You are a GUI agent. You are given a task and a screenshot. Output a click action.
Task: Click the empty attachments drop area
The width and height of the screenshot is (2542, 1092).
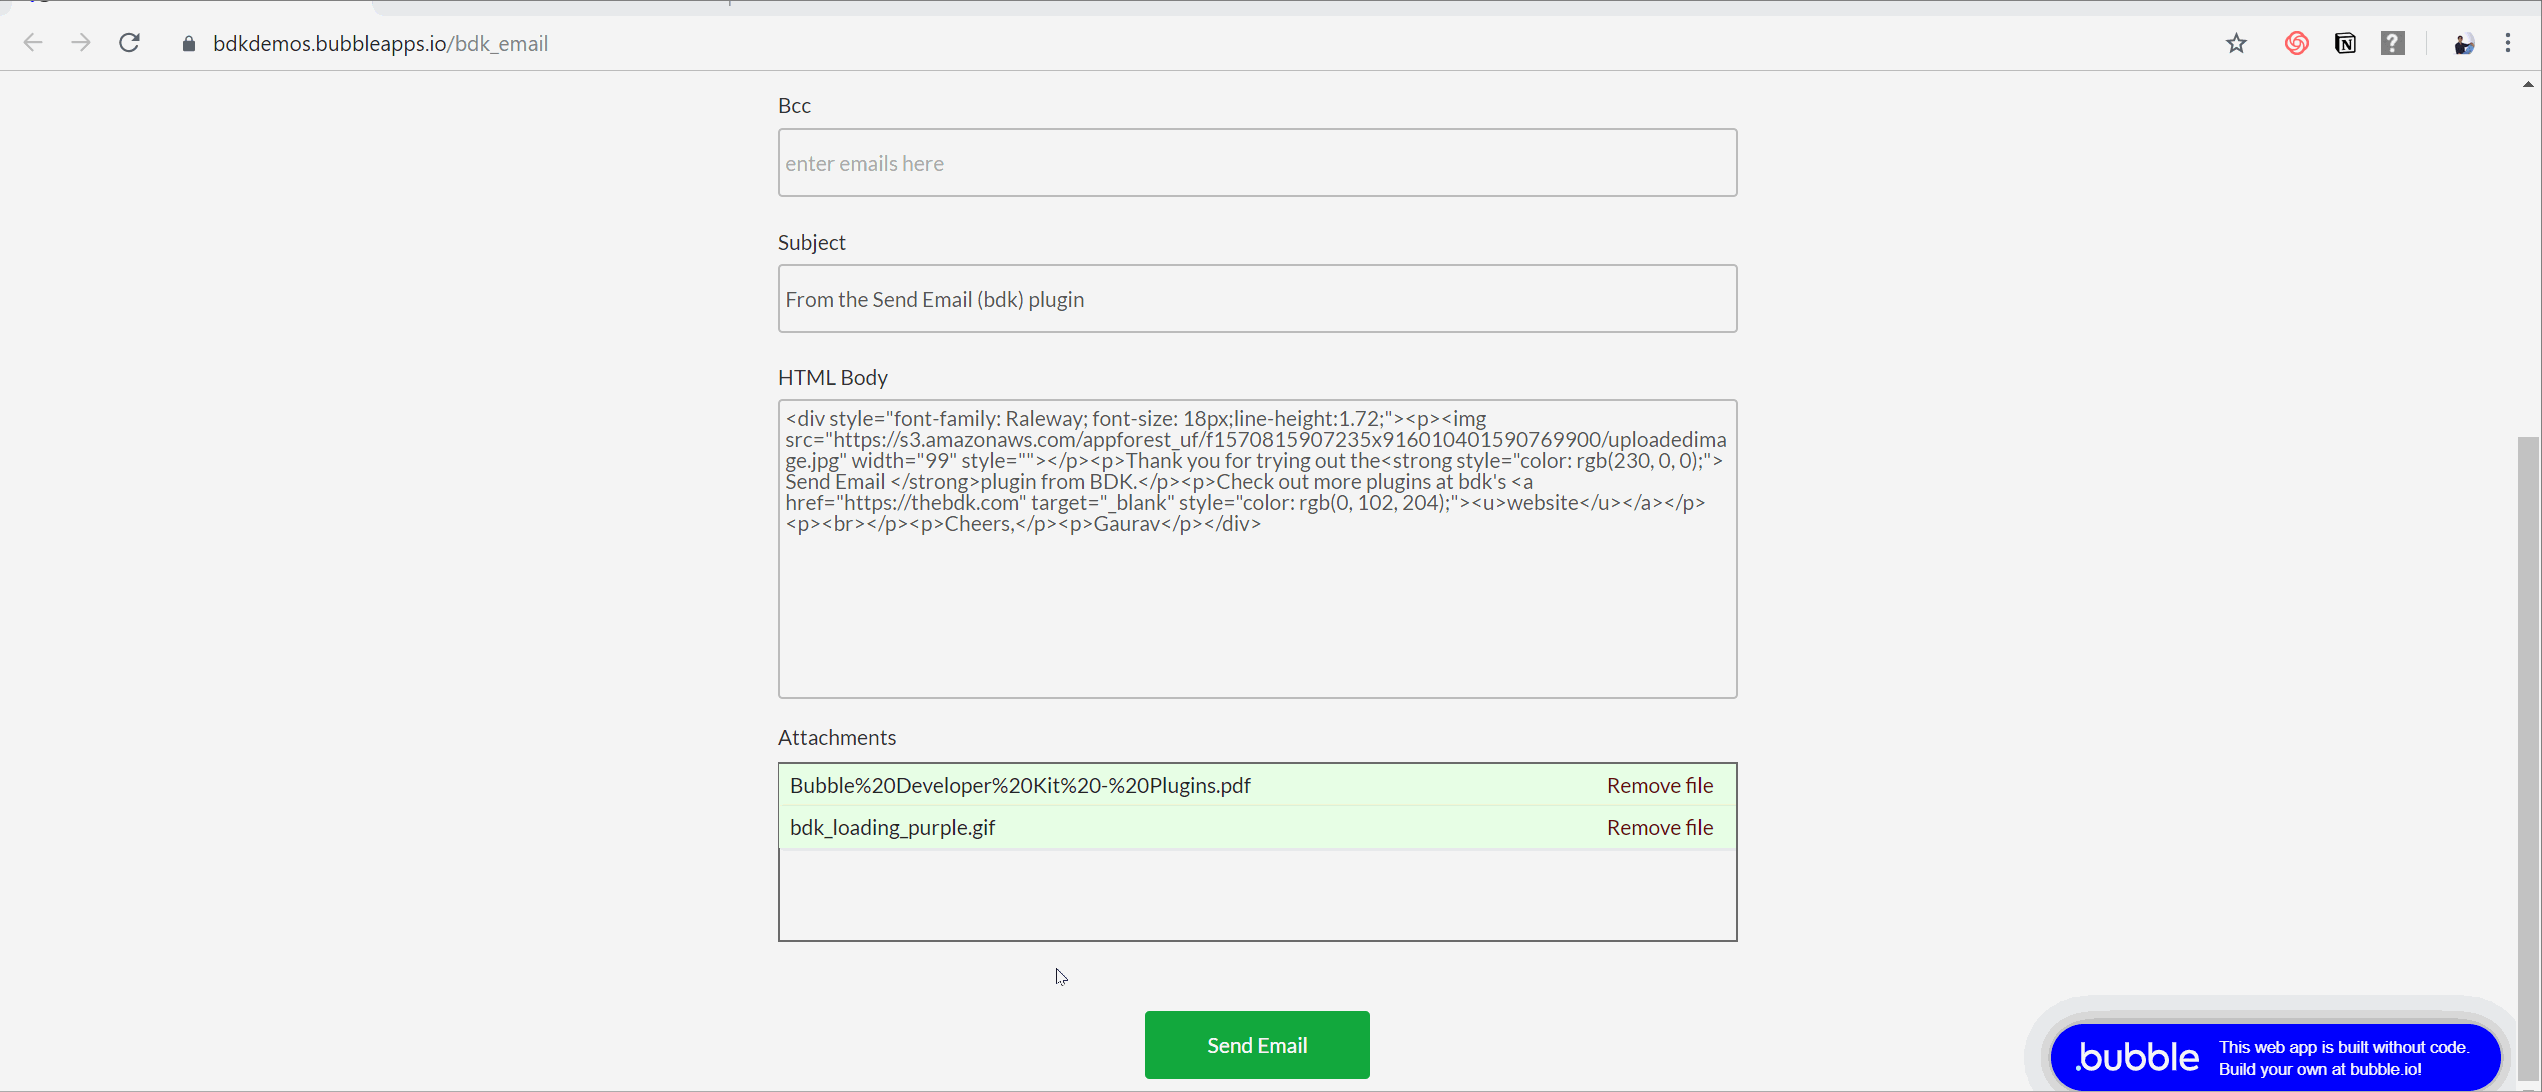1257,895
